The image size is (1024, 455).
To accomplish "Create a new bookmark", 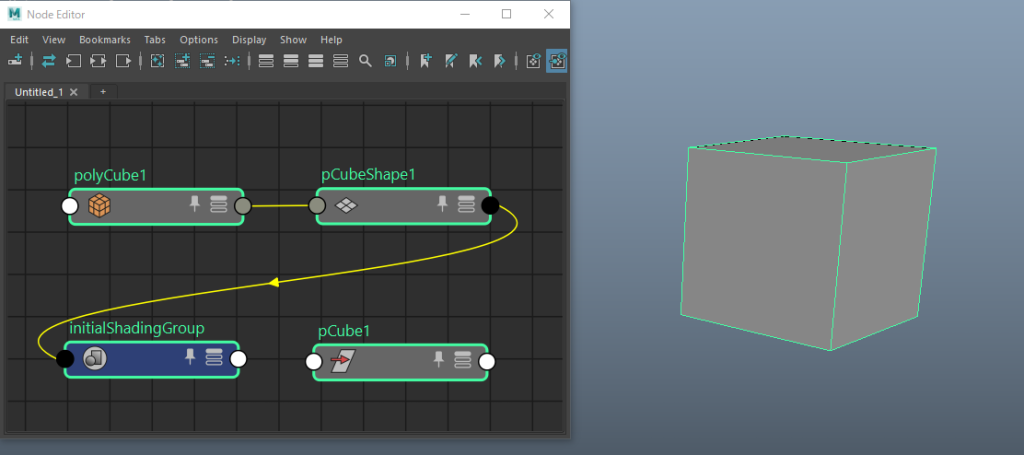I will tap(426, 61).
